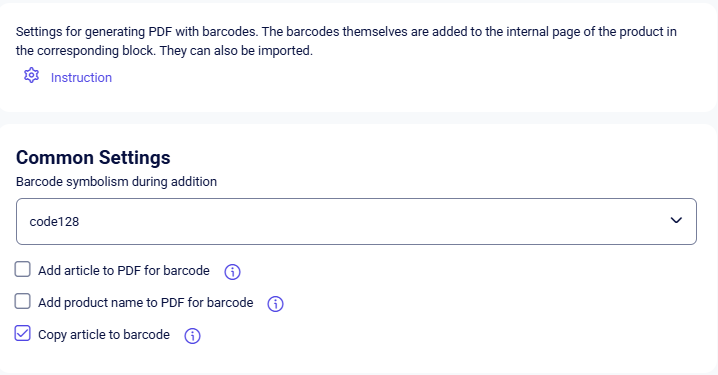Click the empty box above Add product name
This screenshot has height=375, width=718.
click(x=22, y=269)
